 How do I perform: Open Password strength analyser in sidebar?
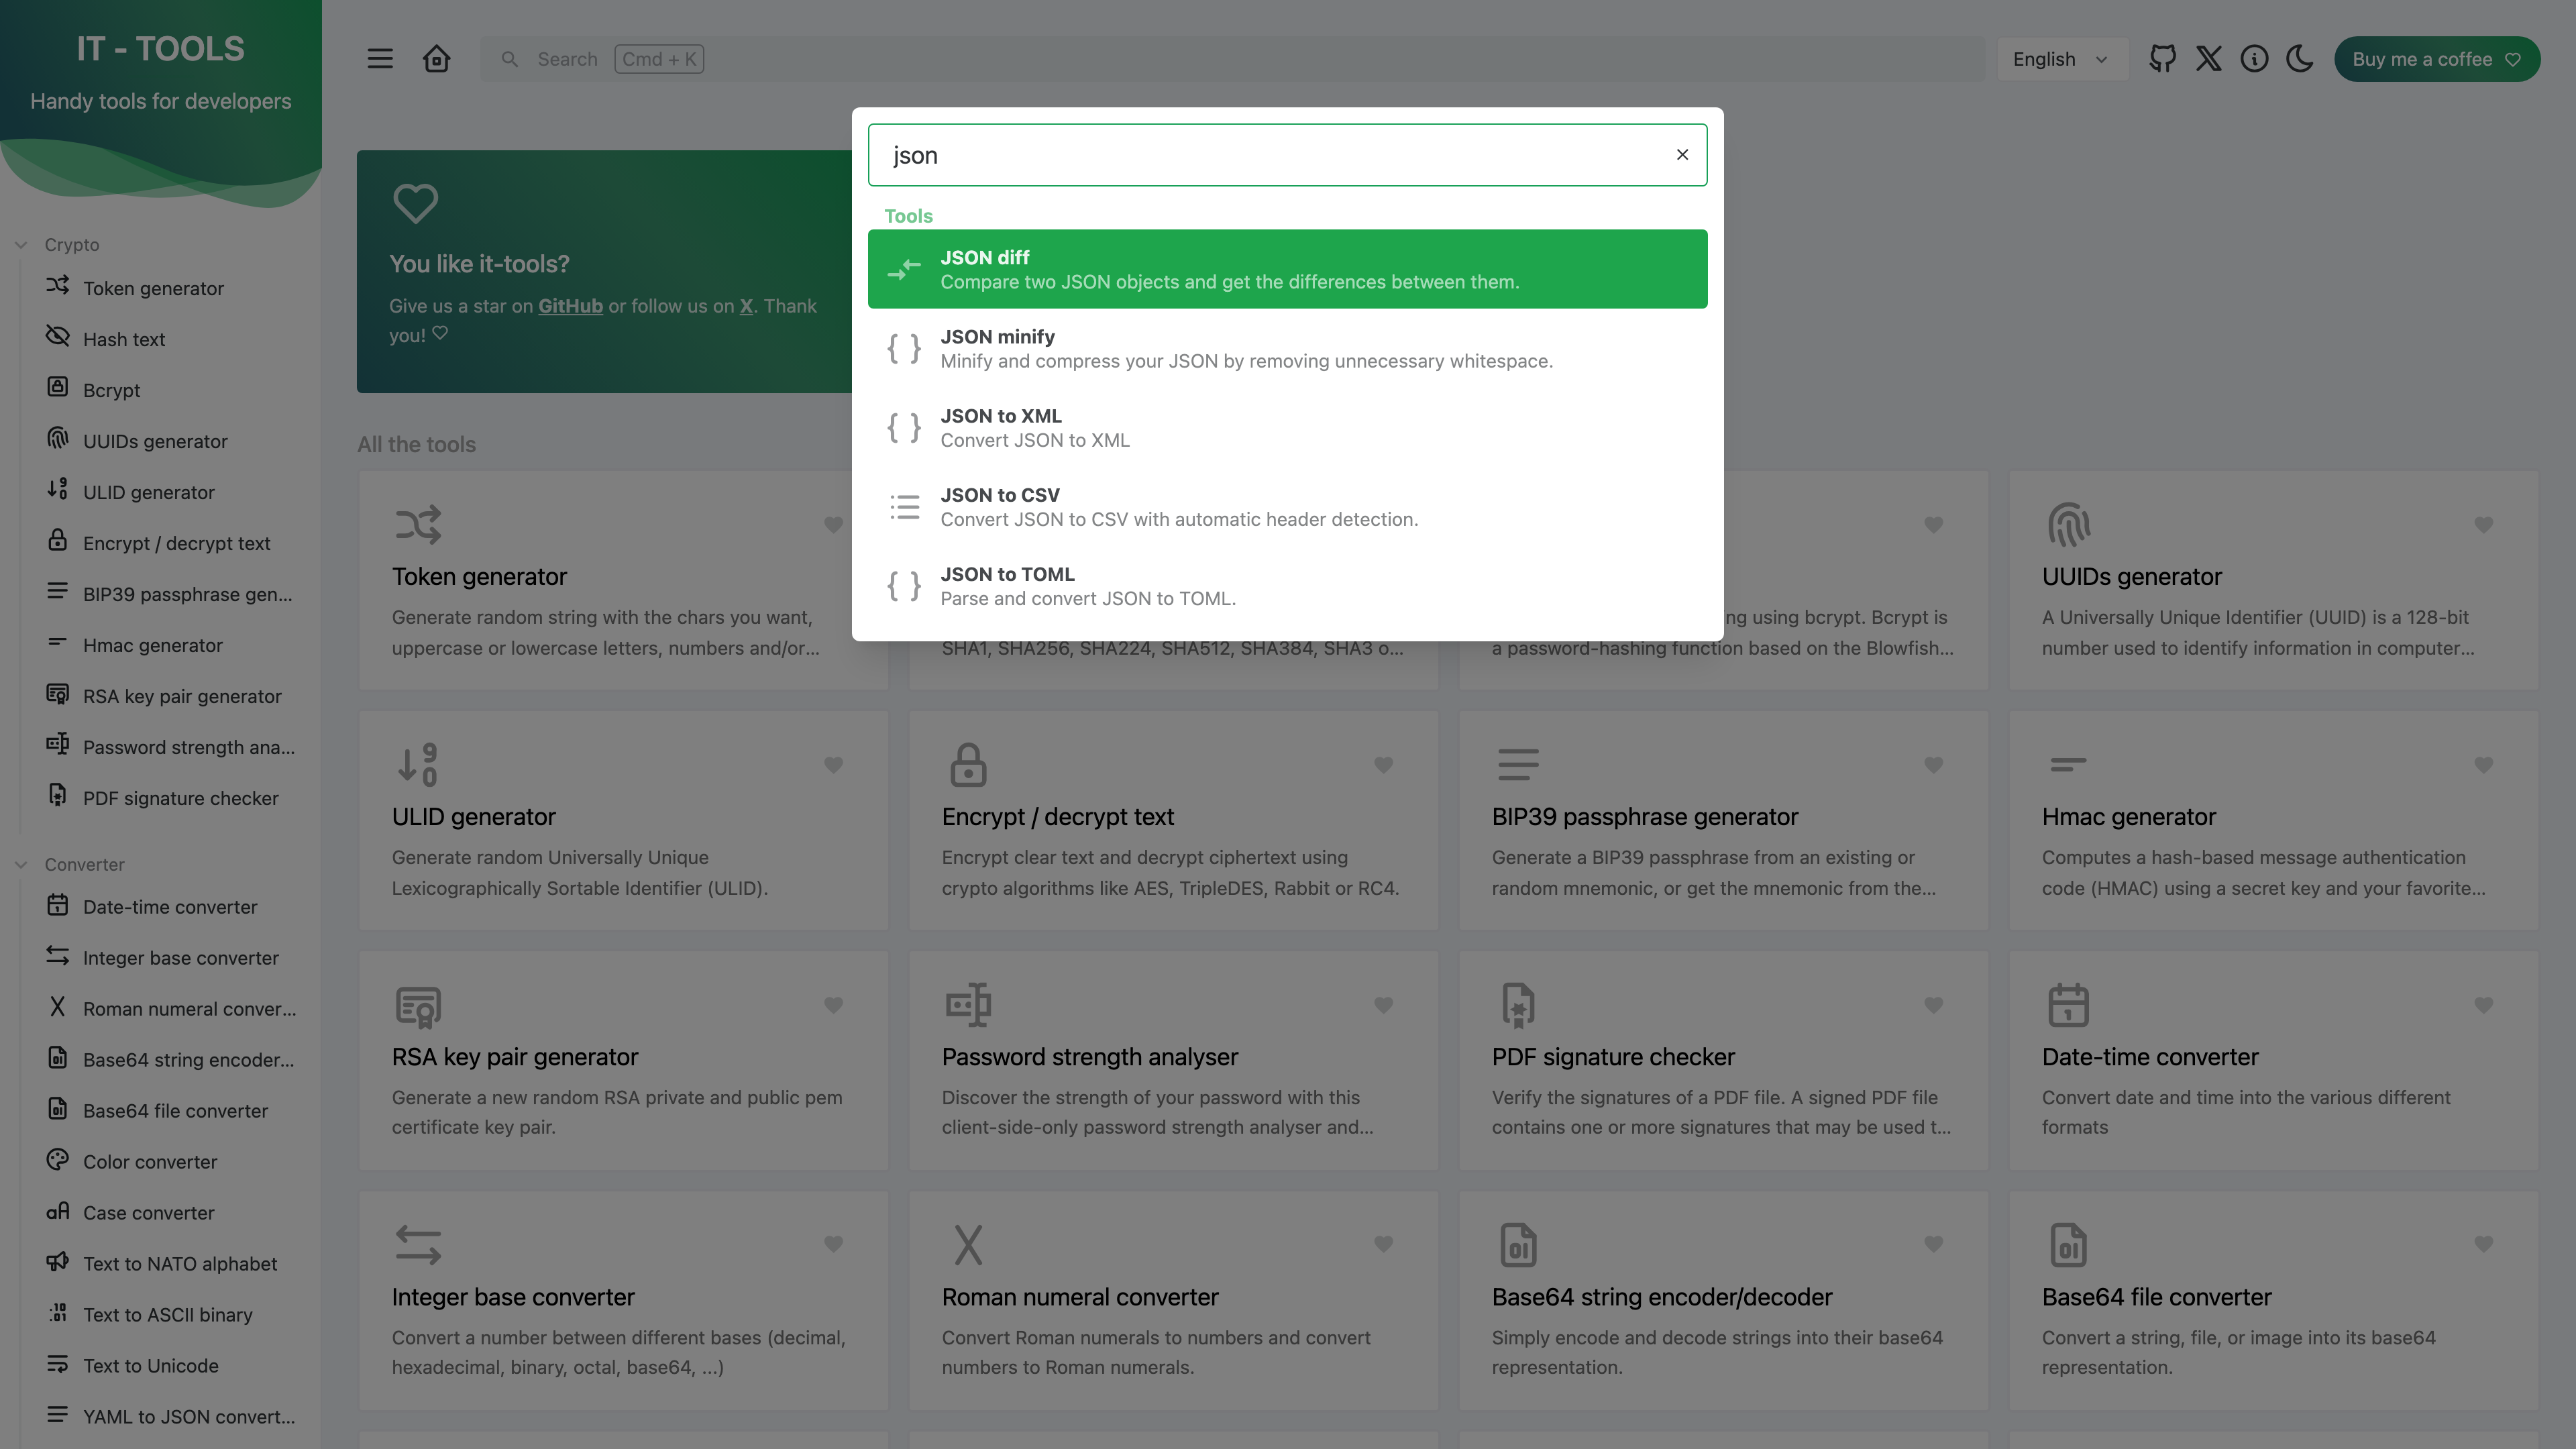(170, 747)
